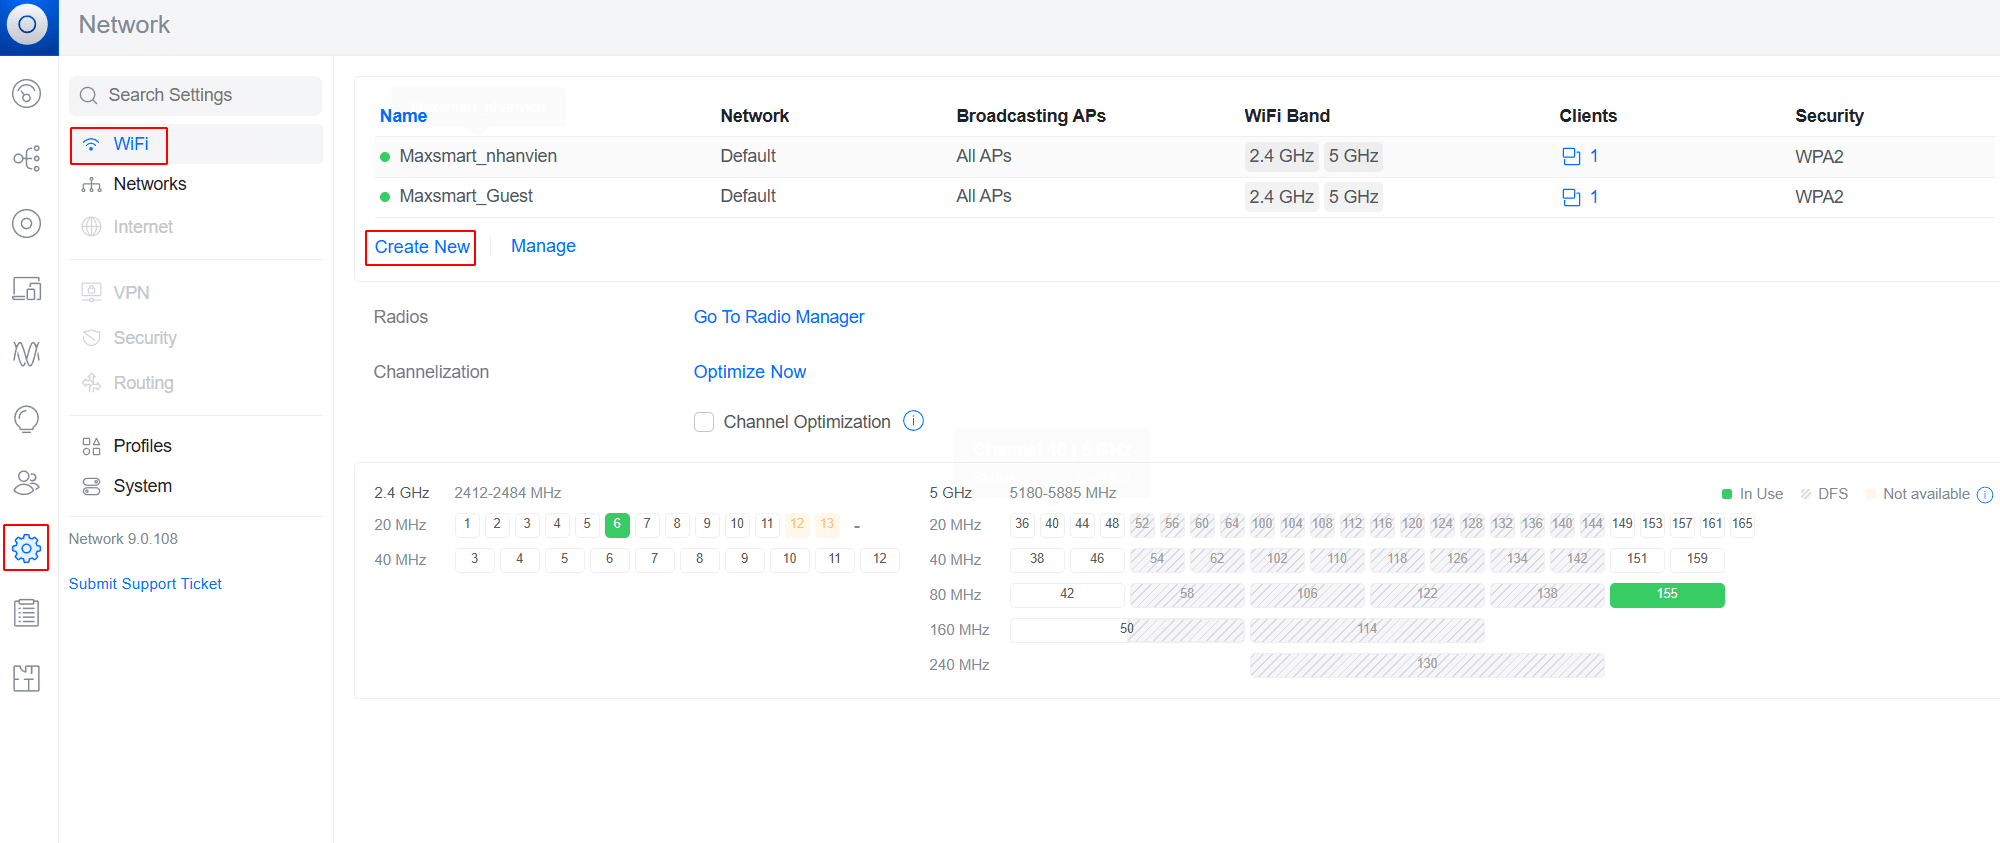
Task: Open the Client Devices icon
Action: (x=27, y=288)
